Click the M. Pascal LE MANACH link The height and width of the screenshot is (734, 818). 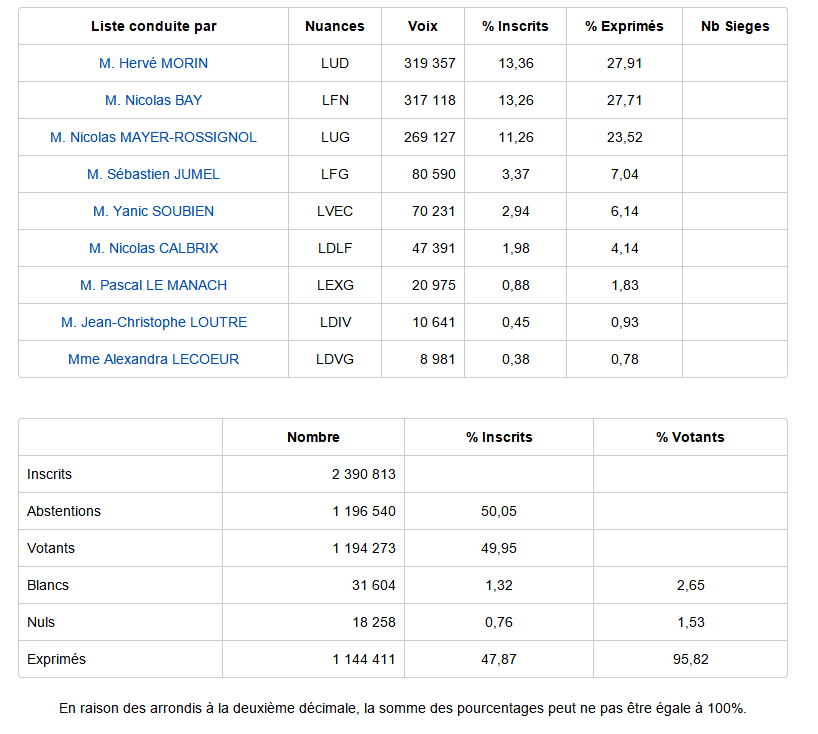[153, 285]
